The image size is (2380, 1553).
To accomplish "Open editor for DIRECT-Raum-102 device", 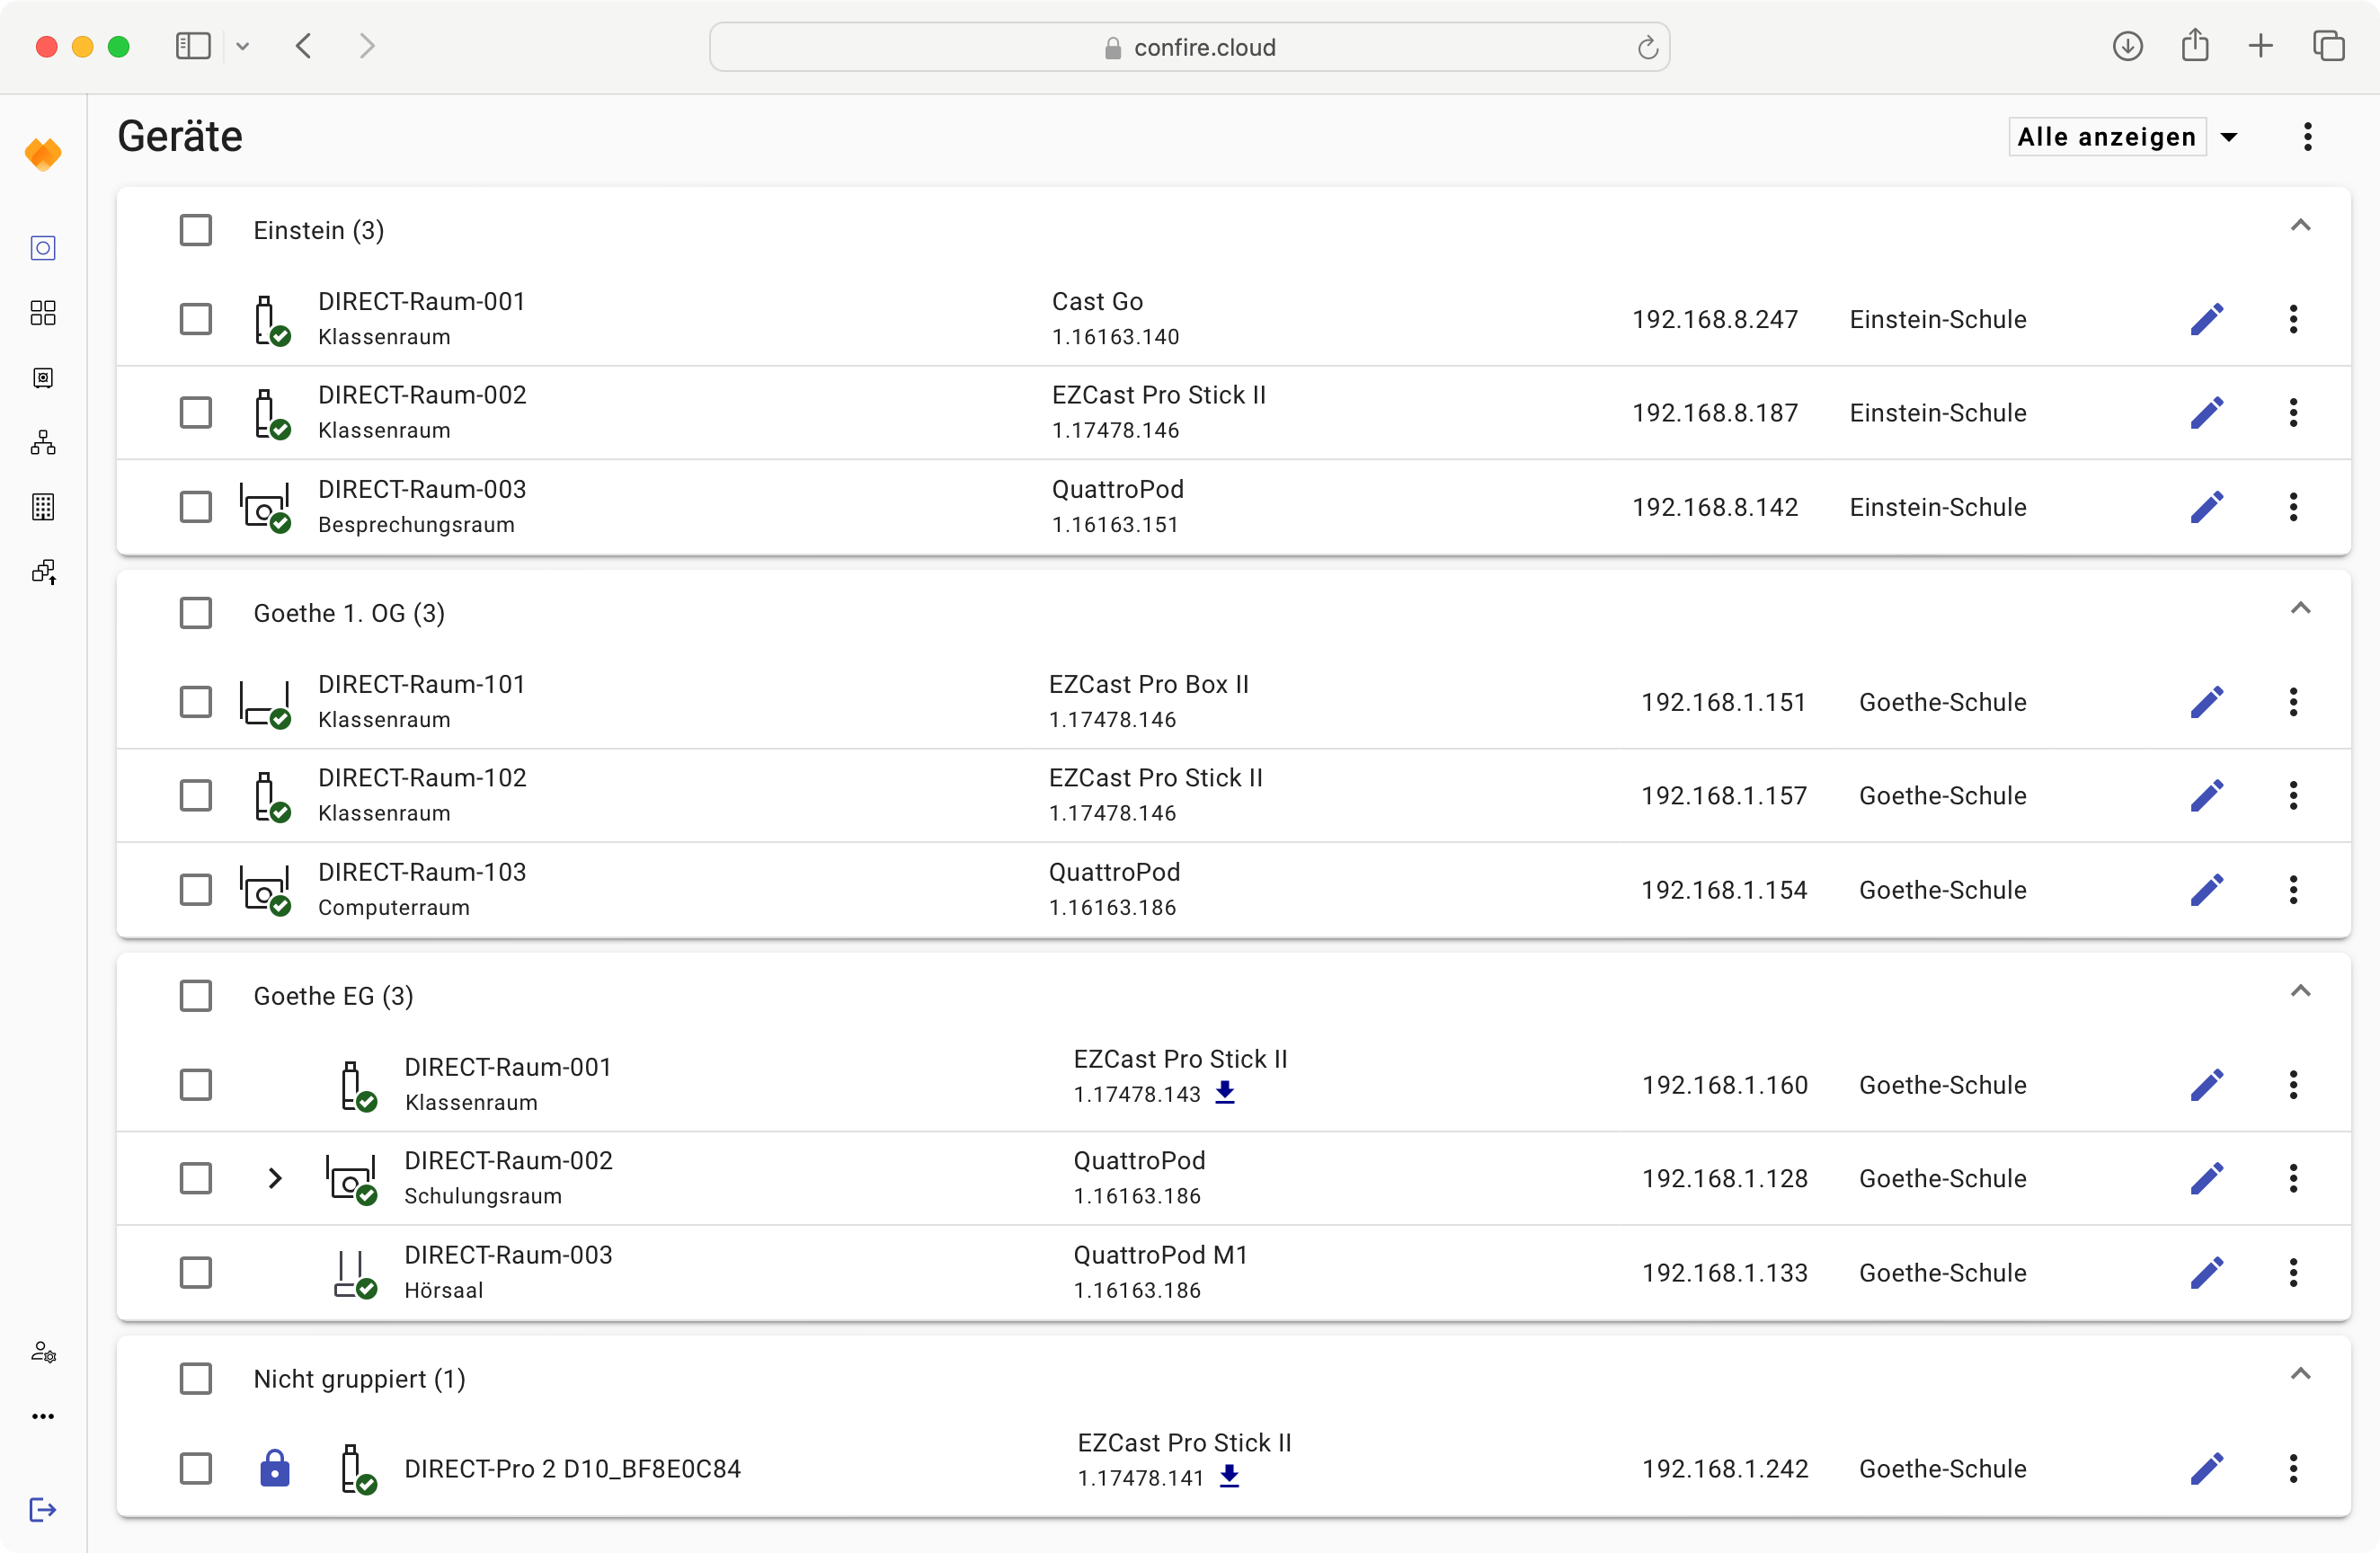I will (x=2206, y=795).
